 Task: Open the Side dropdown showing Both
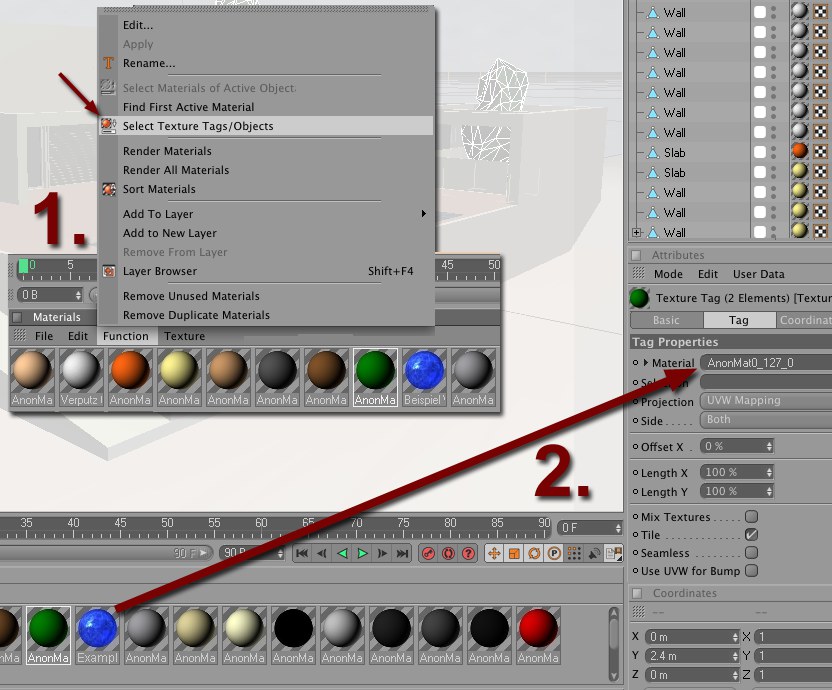coord(765,420)
